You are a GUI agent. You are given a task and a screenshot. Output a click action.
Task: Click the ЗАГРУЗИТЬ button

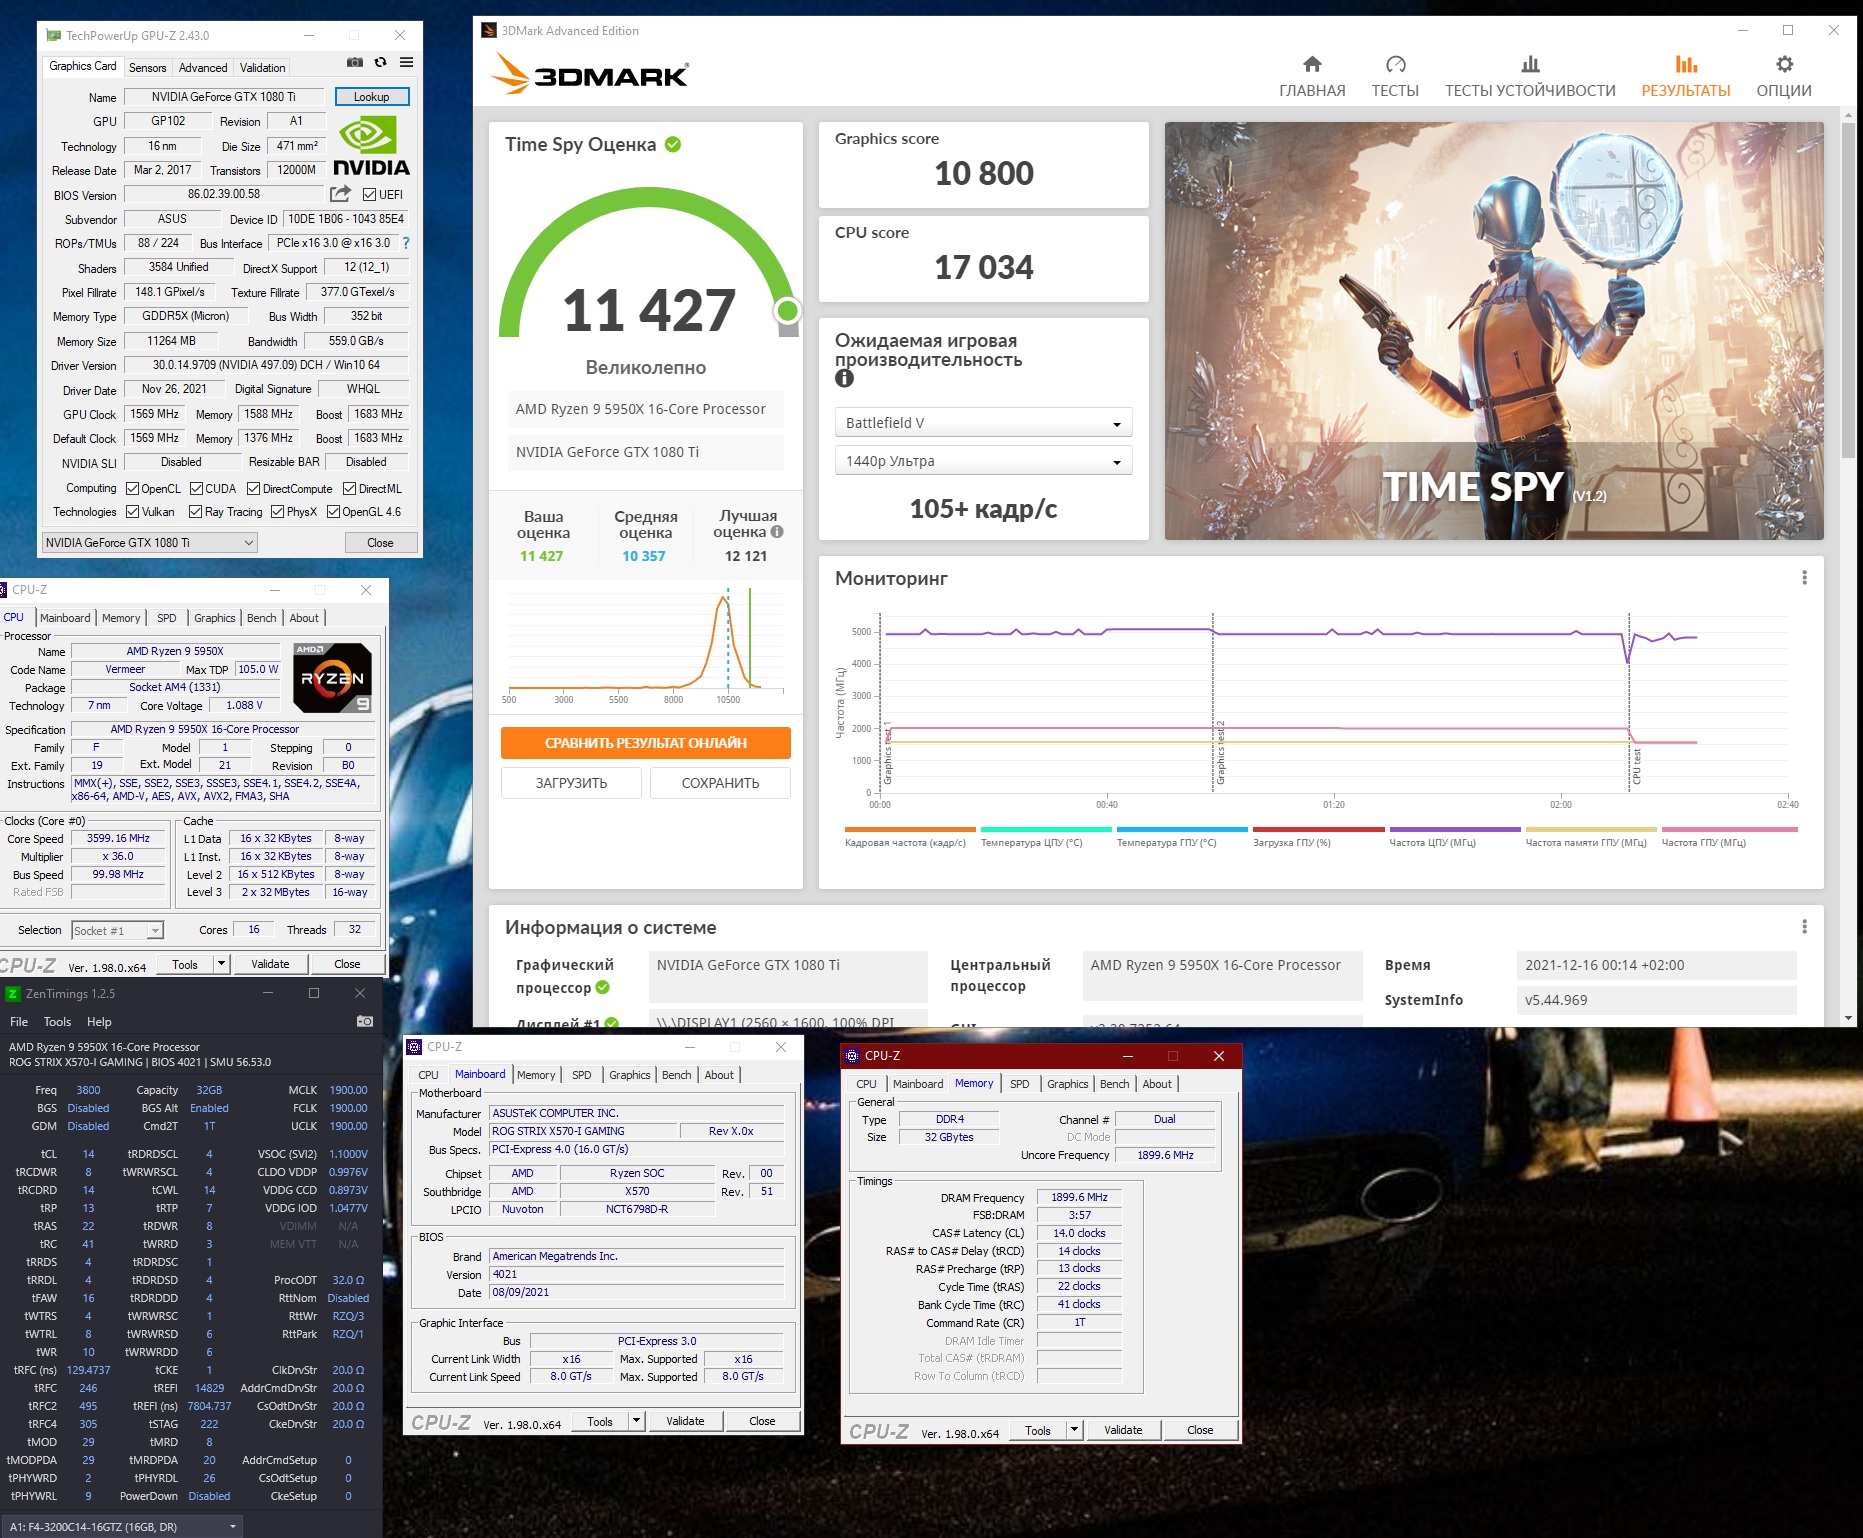(x=571, y=783)
